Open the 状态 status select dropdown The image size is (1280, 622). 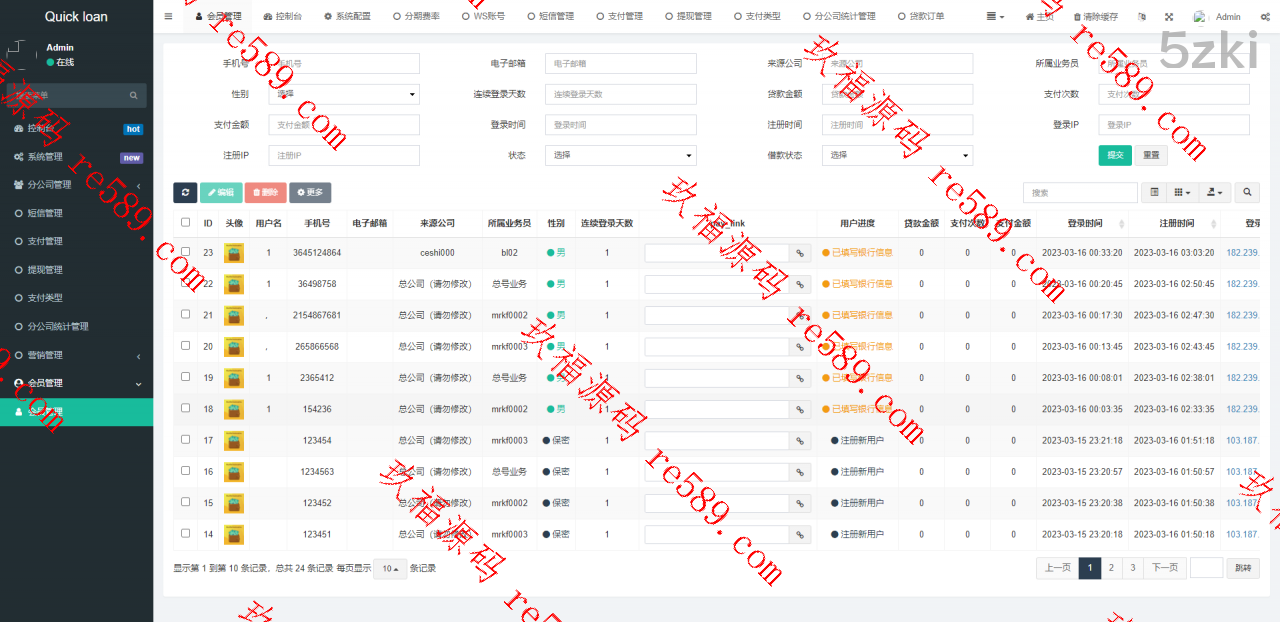620,155
